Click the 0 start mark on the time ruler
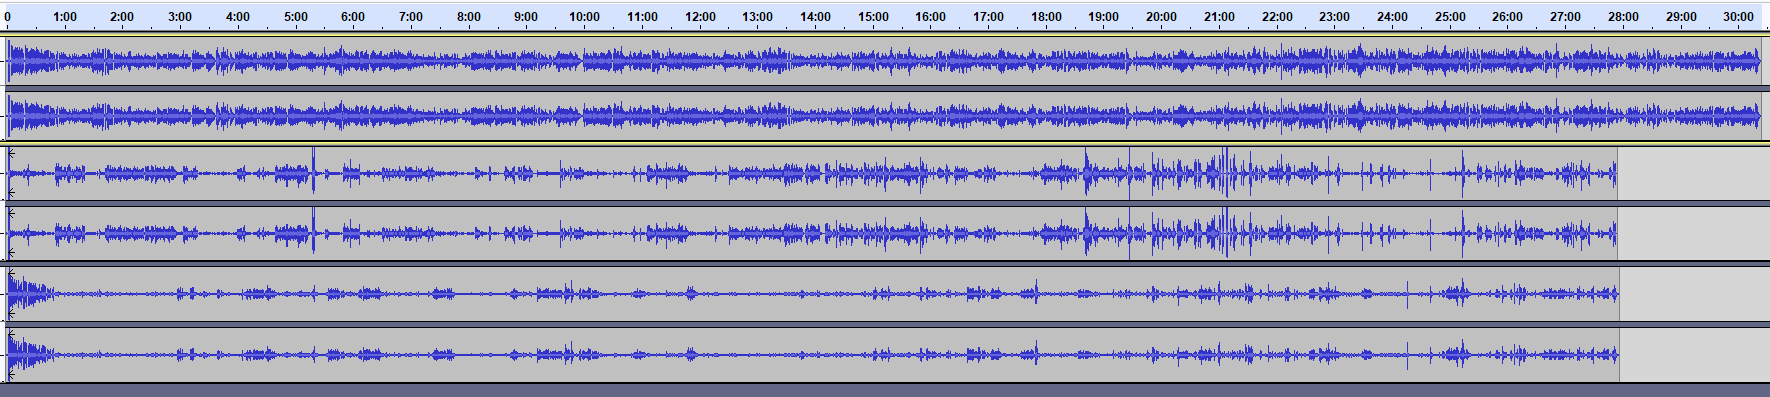Image resolution: width=1770 pixels, height=397 pixels. pyautogui.click(x=7, y=17)
